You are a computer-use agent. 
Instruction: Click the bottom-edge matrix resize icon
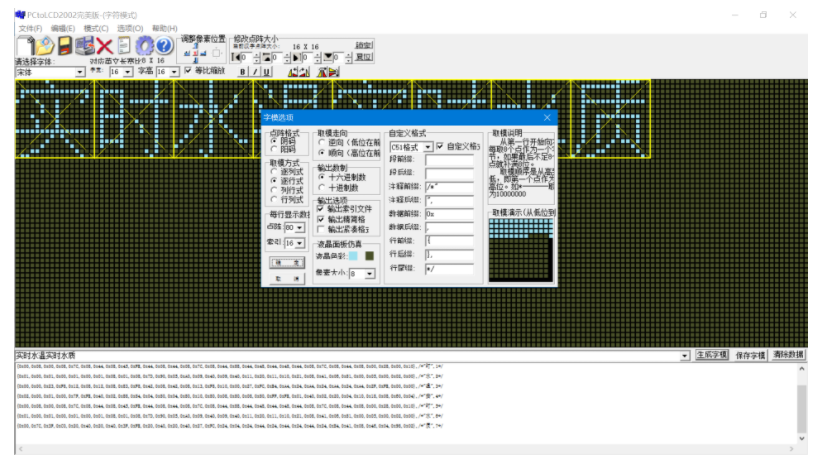tap(328, 57)
